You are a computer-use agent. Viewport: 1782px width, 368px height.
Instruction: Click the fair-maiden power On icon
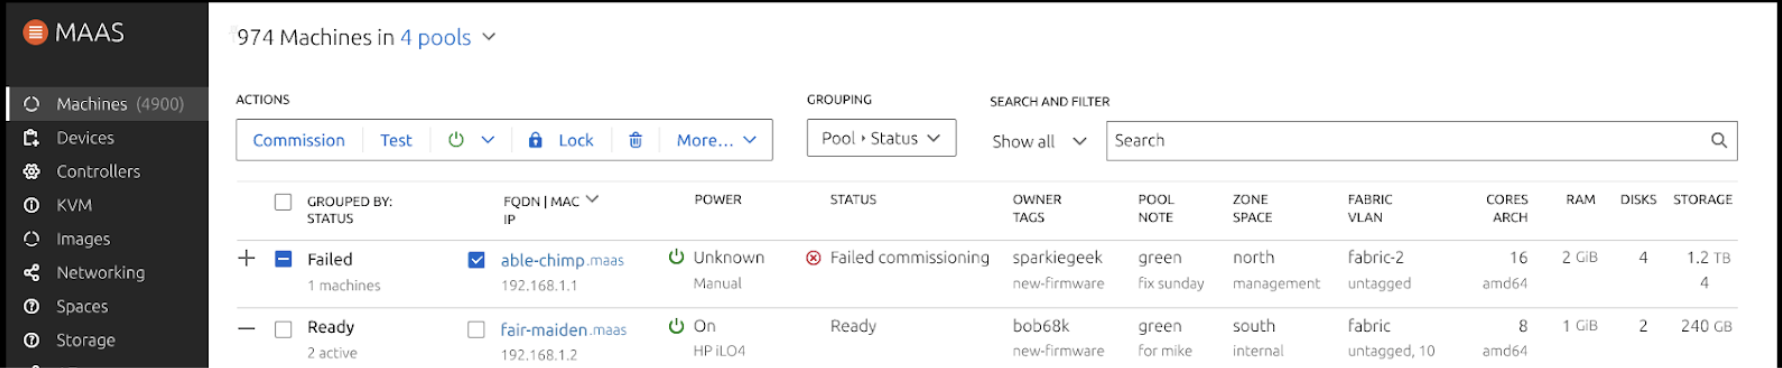(x=676, y=326)
